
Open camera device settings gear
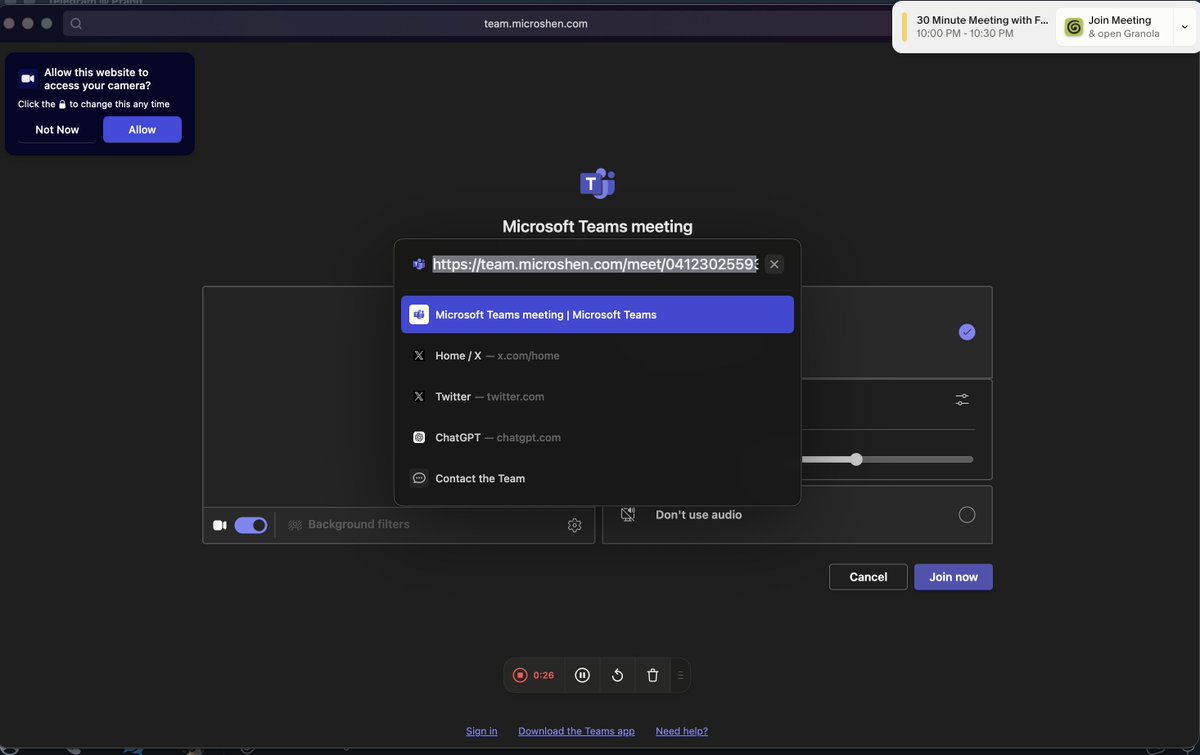(x=574, y=525)
